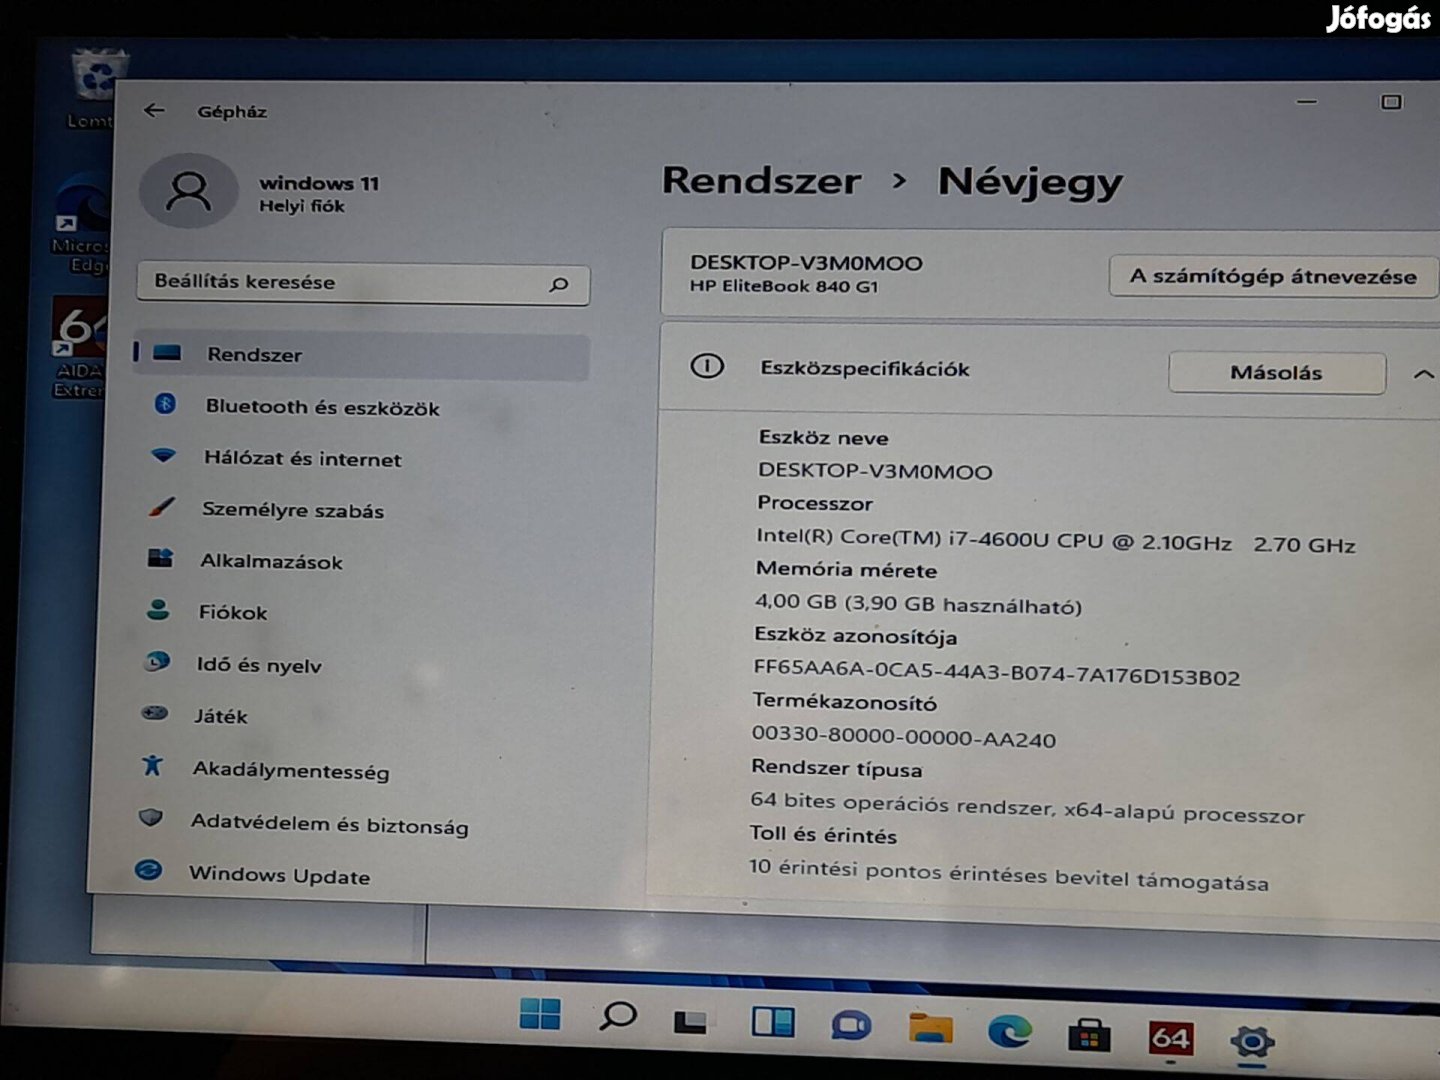
Task: Click the Hálózat és internet wifi icon
Action: (x=163, y=456)
